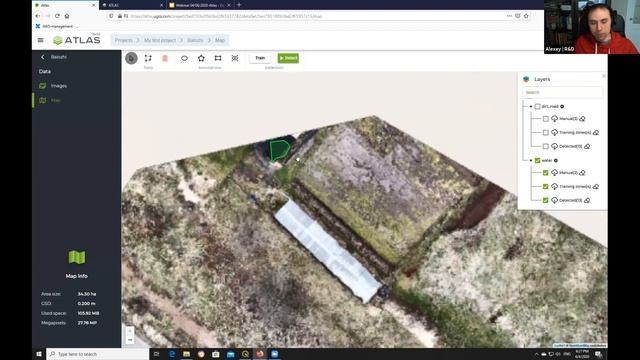This screenshot has width=640, height=360.
Task: Download dirt_road Training zone(s) via cloud icon
Action: click(x=554, y=133)
